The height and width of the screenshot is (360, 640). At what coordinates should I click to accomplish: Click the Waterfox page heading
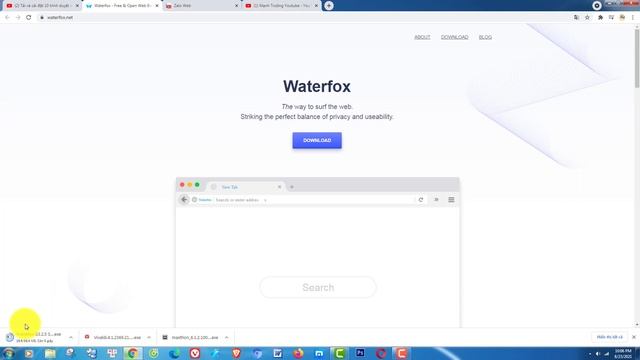317,86
